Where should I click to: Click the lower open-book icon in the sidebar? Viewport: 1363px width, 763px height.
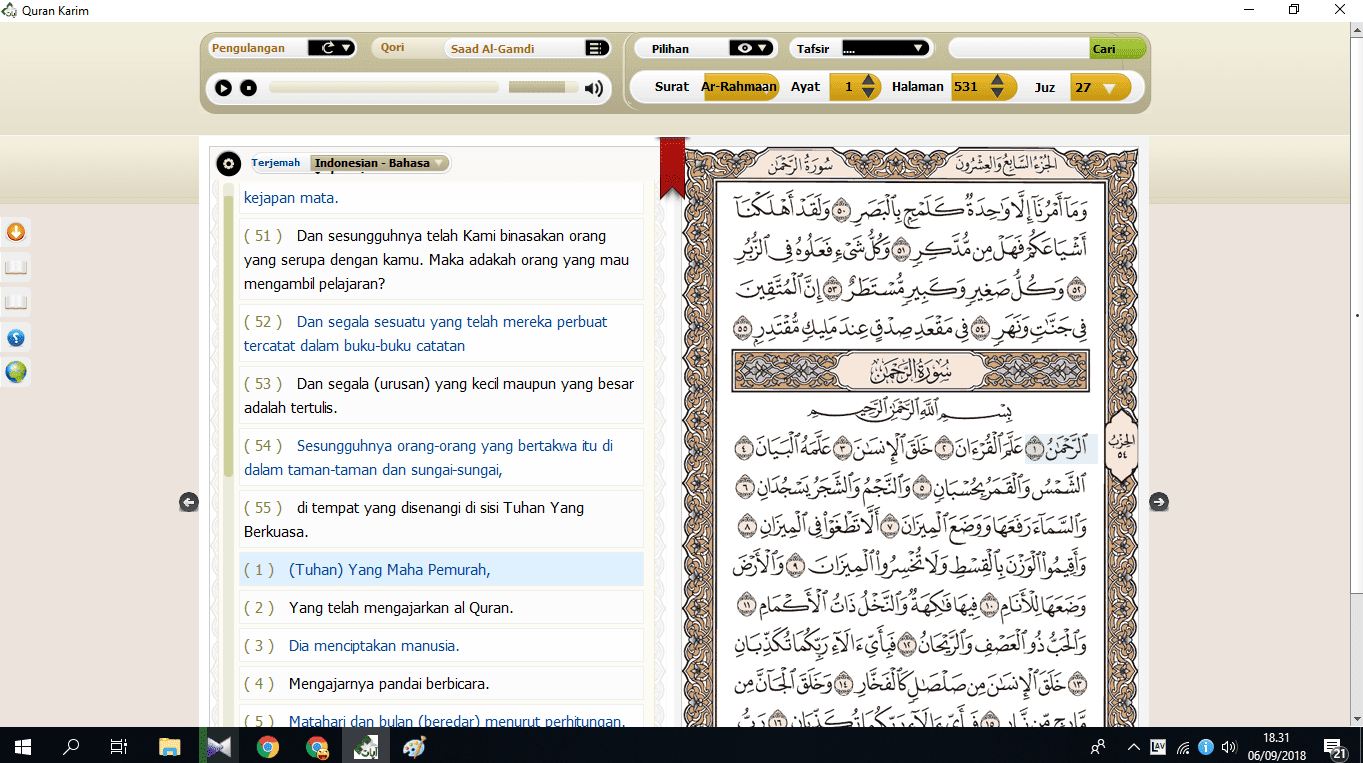[x=16, y=302]
